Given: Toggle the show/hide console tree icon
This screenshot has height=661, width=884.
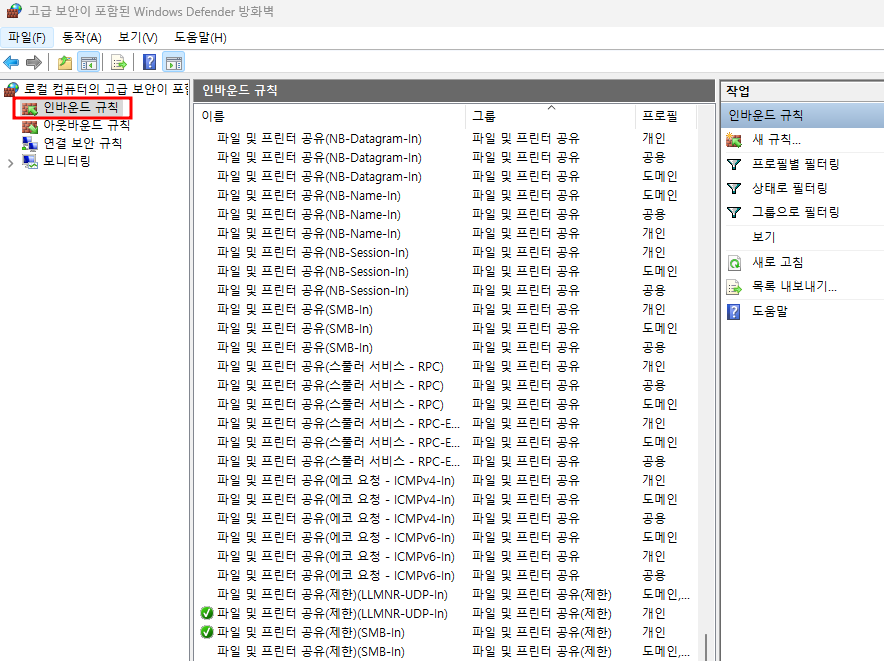Looking at the screenshot, I should (x=89, y=63).
